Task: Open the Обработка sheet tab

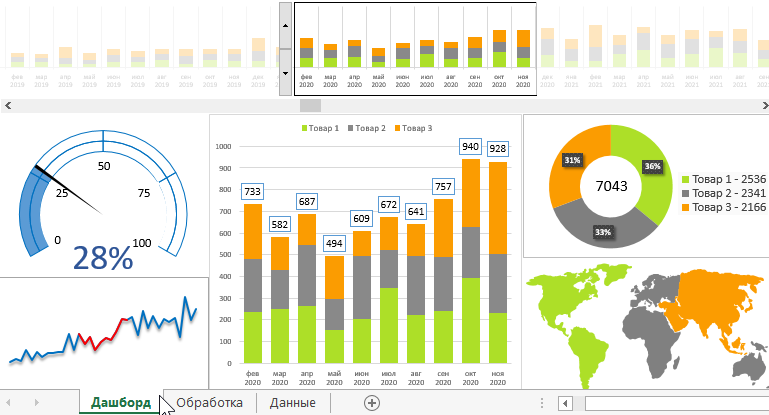Action: (209, 402)
